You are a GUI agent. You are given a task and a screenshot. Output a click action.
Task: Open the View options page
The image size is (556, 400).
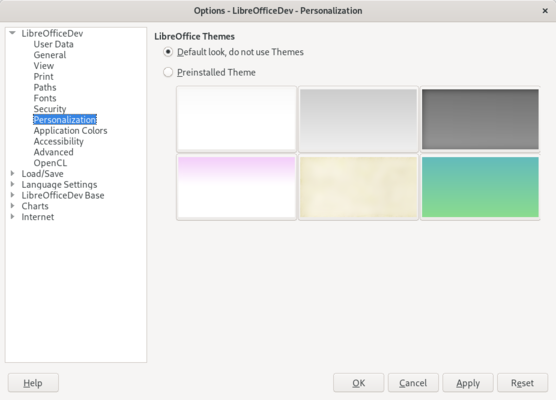click(x=44, y=66)
